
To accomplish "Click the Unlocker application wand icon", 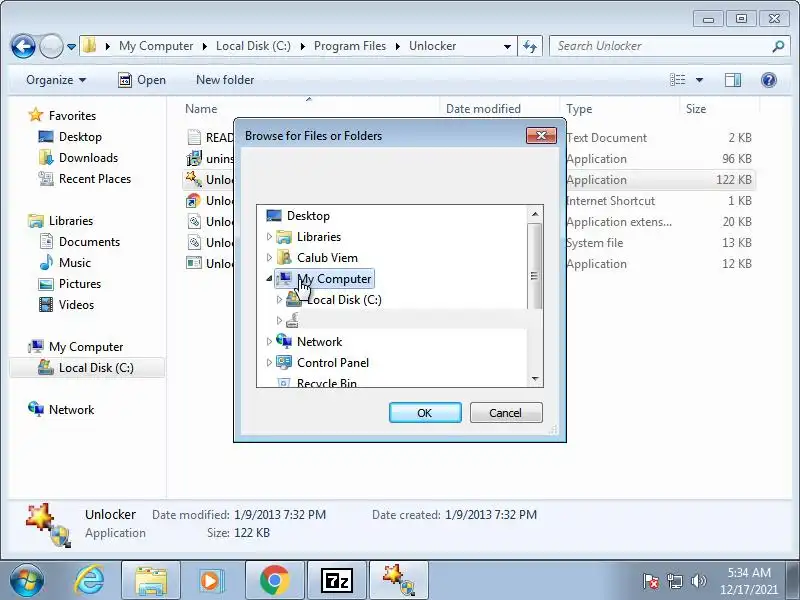I will pyautogui.click(x=194, y=179).
